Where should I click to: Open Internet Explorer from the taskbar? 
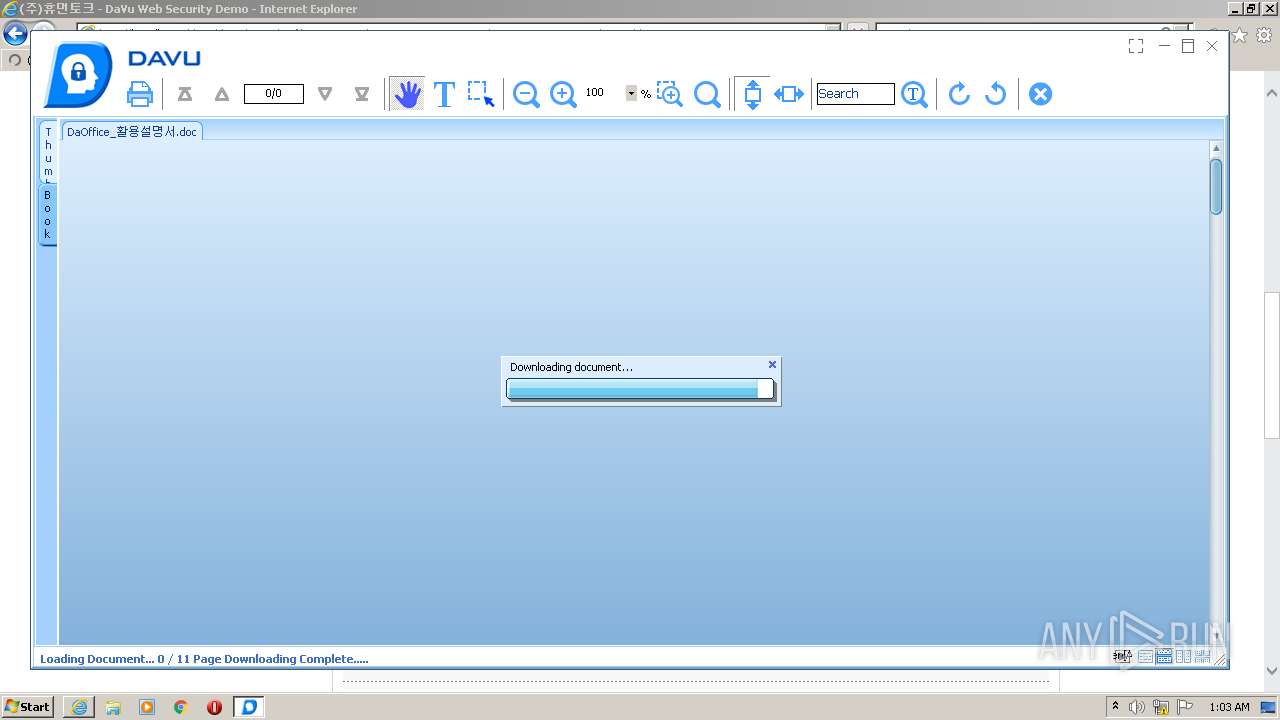click(x=79, y=707)
